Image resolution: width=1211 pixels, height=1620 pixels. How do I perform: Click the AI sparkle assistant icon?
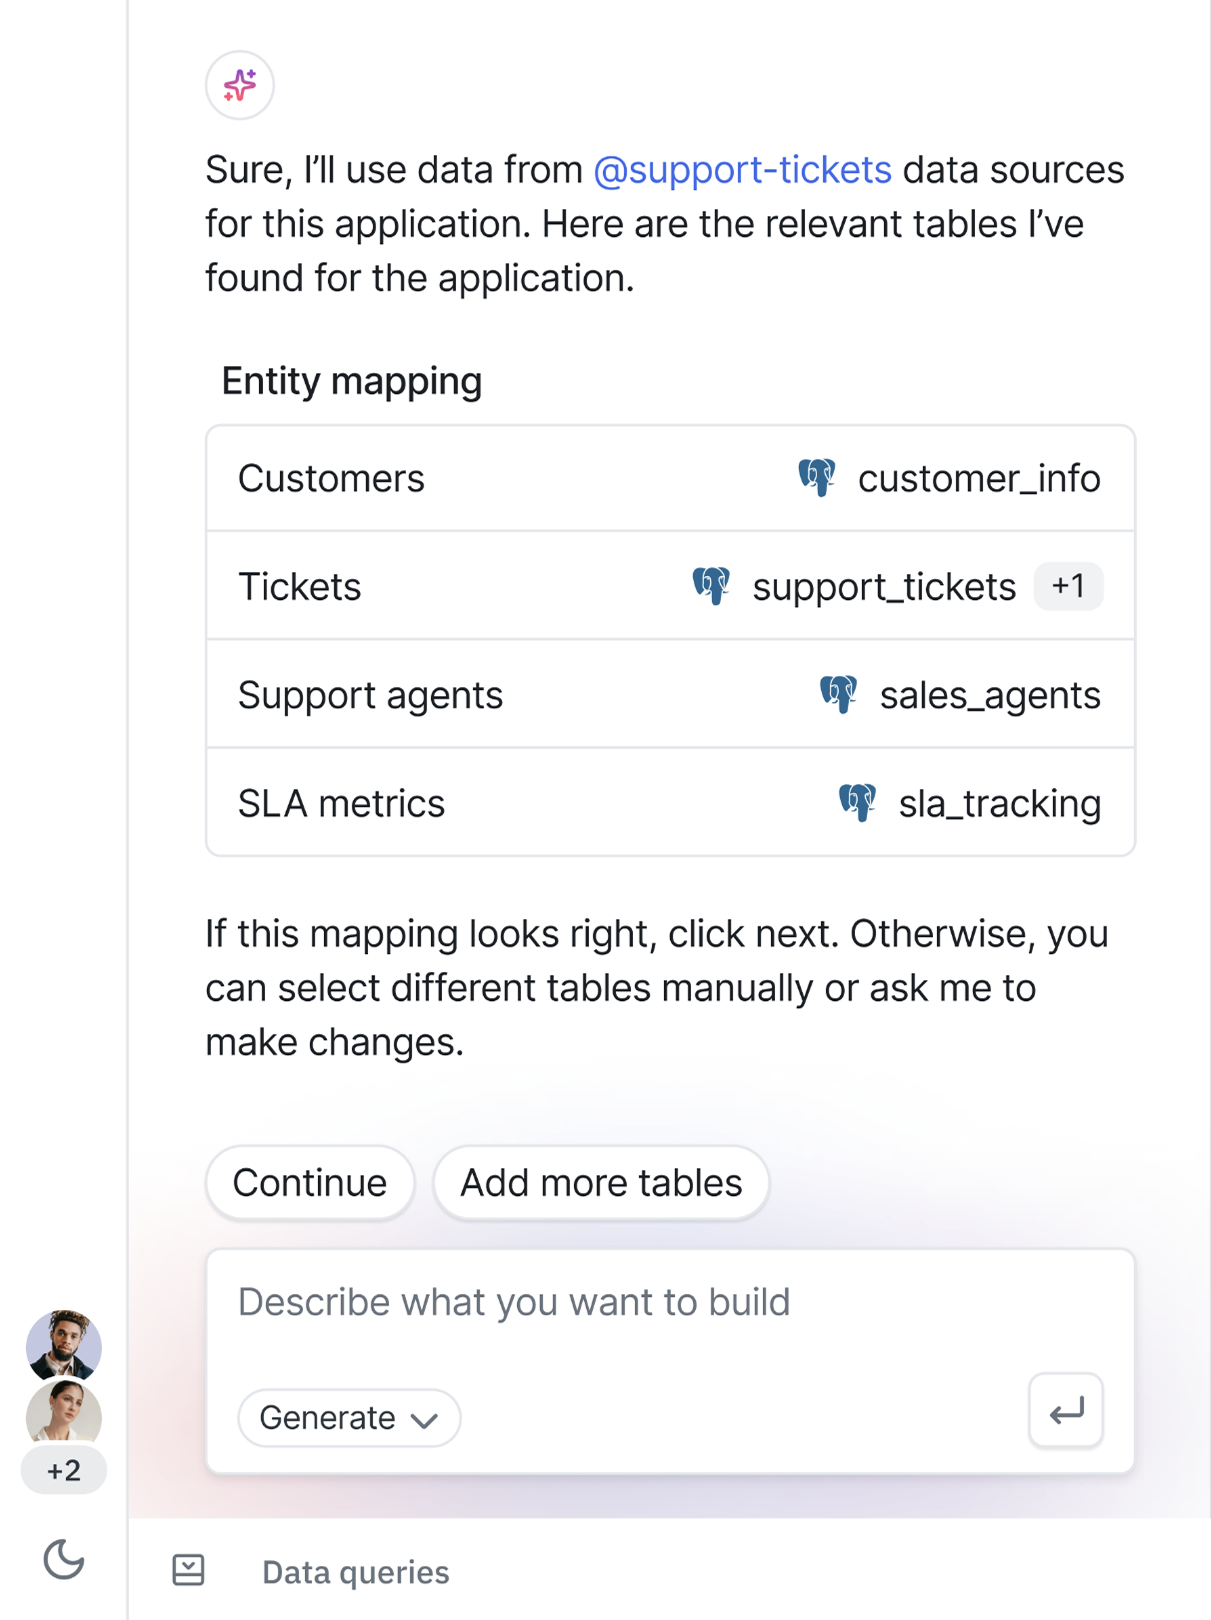point(240,86)
